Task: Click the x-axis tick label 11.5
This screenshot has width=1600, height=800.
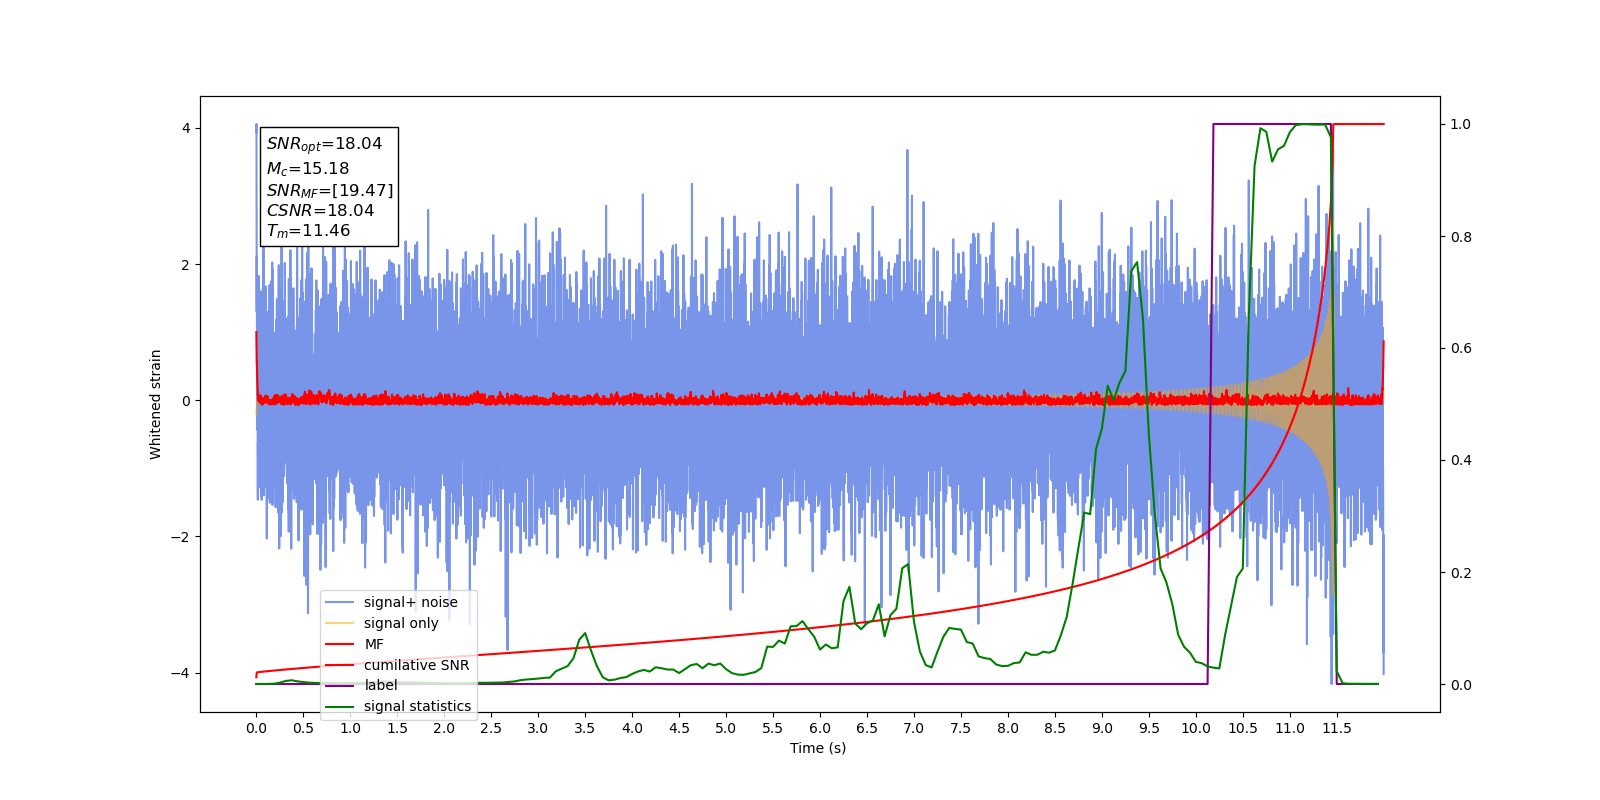Action: click(1337, 728)
